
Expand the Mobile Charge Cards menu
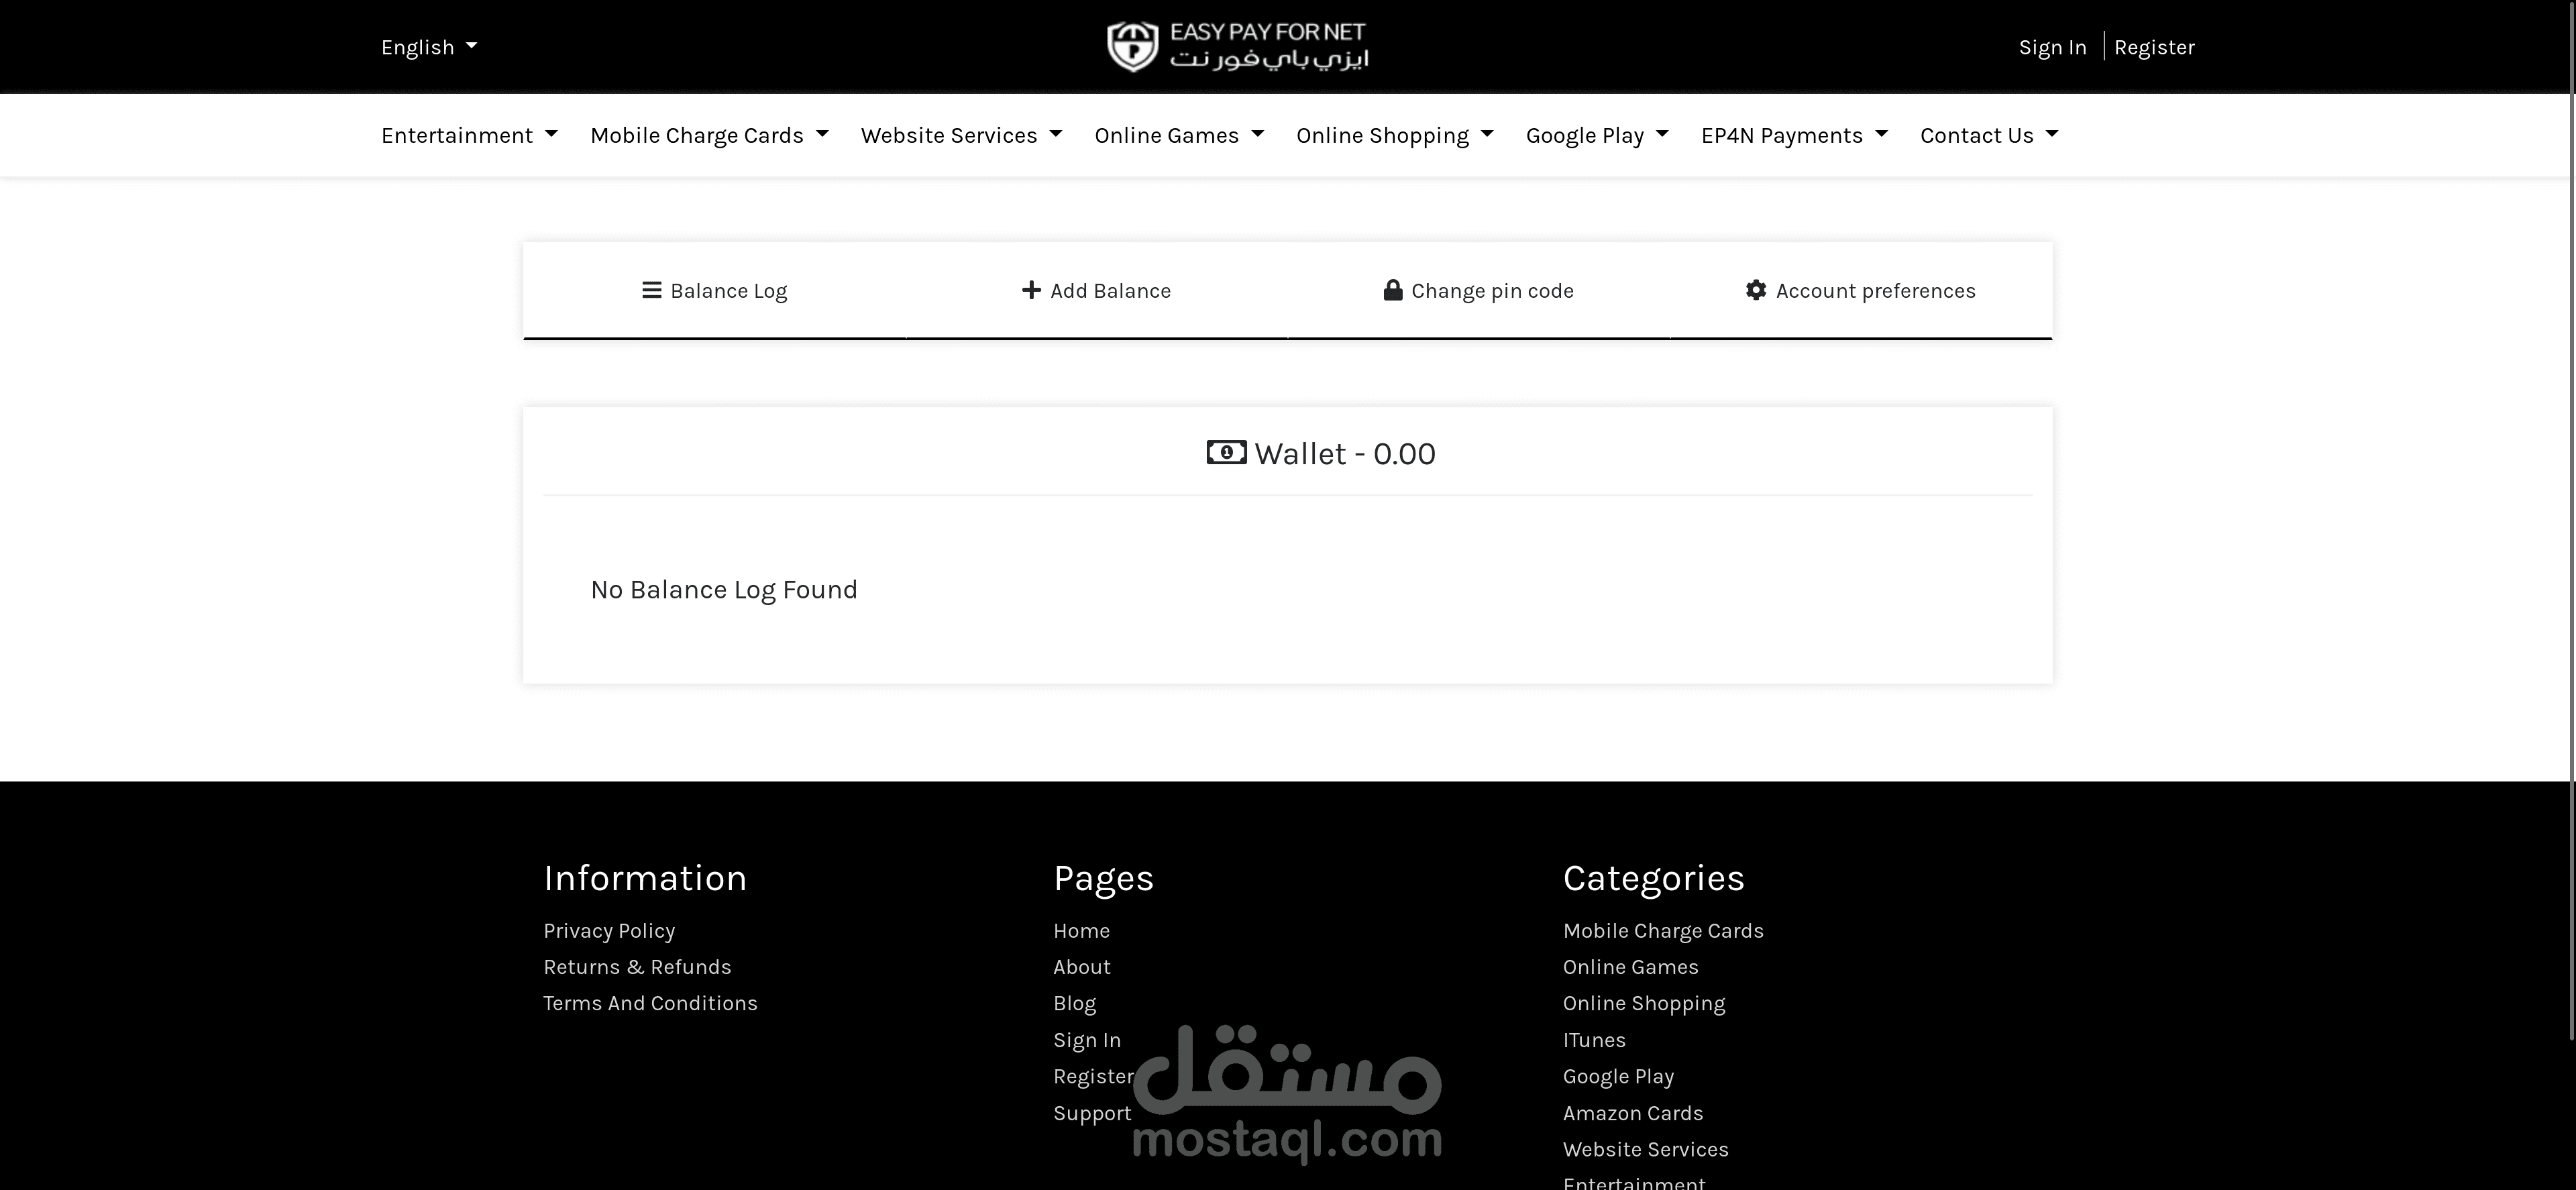click(x=709, y=135)
